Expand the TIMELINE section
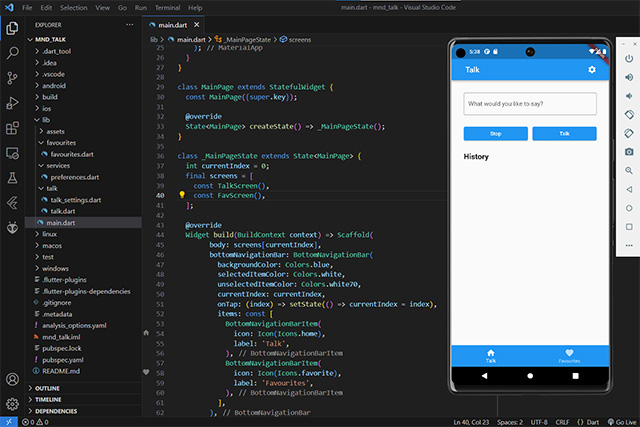Viewport: 640px width, 427px height. [x=48, y=399]
